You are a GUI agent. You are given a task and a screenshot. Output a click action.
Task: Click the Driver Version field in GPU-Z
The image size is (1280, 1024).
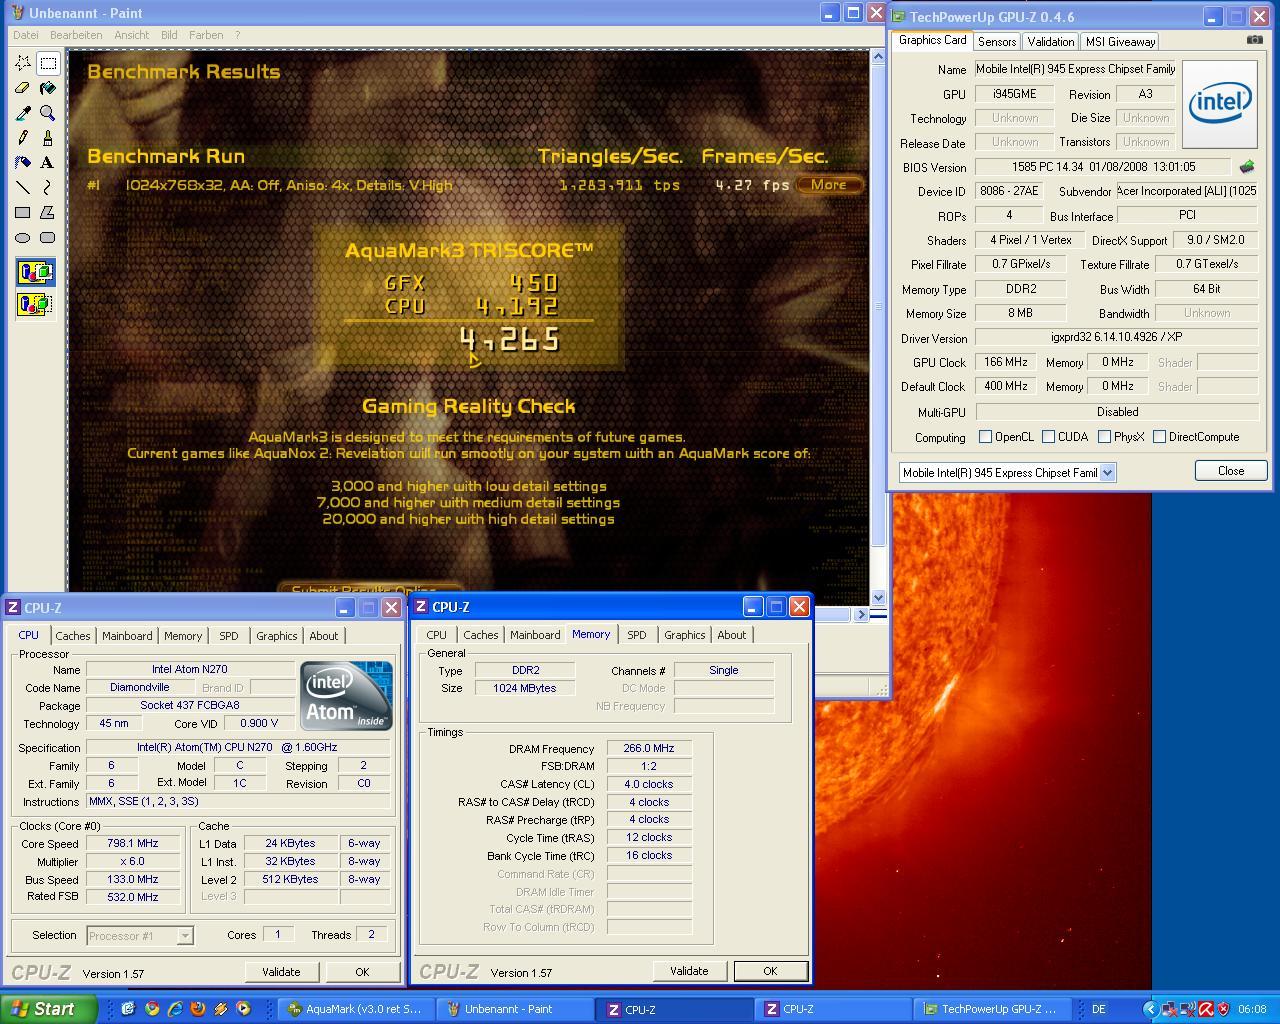[1116, 337]
